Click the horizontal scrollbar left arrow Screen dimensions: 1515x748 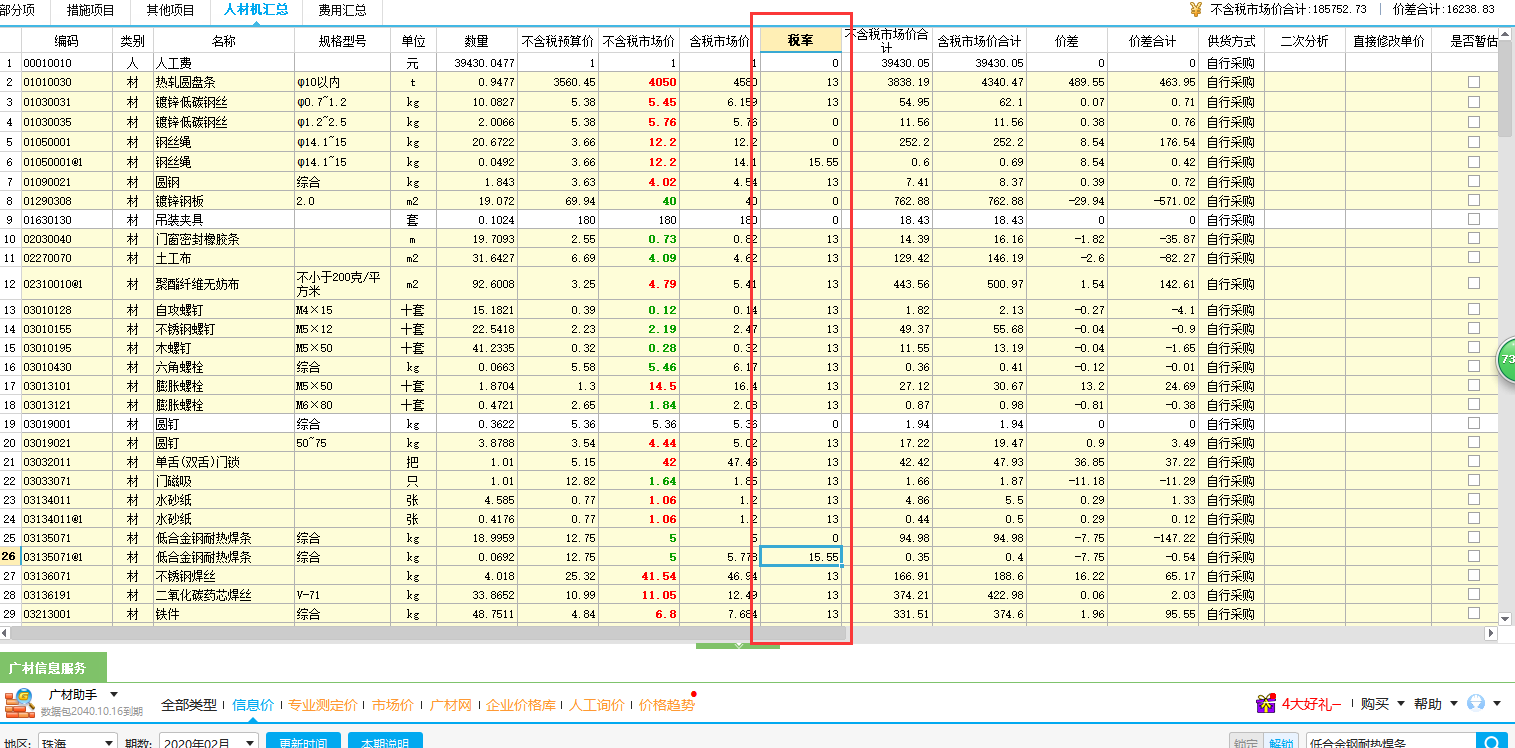(x=6, y=633)
